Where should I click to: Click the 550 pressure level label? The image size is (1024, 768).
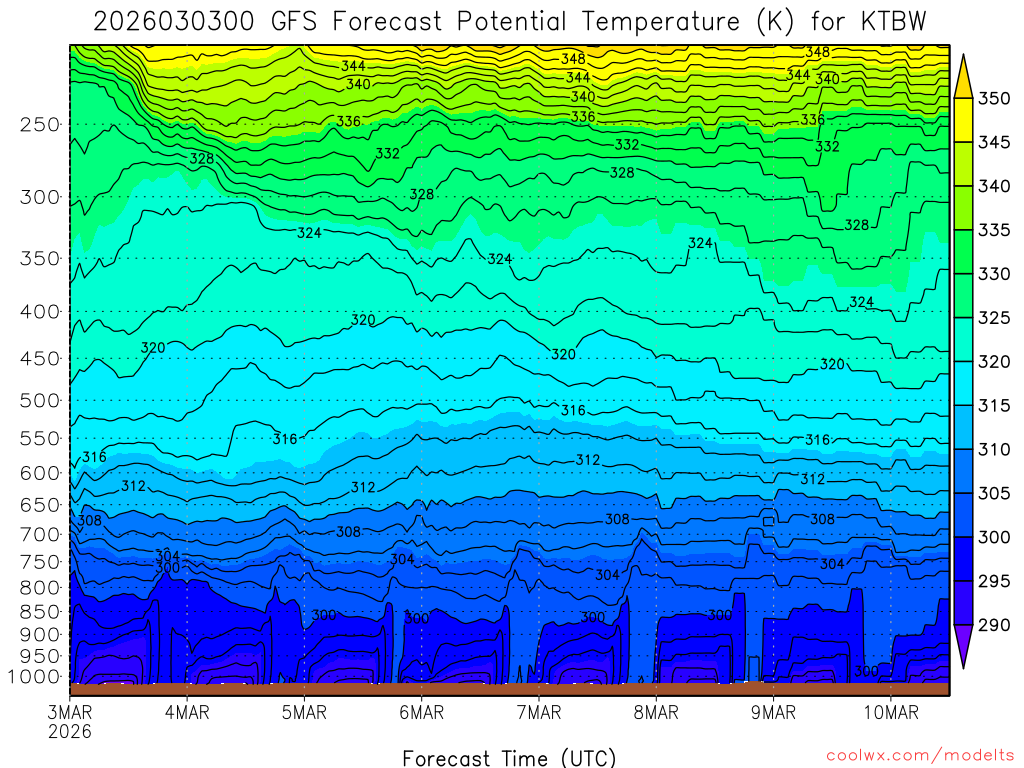click(40, 438)
